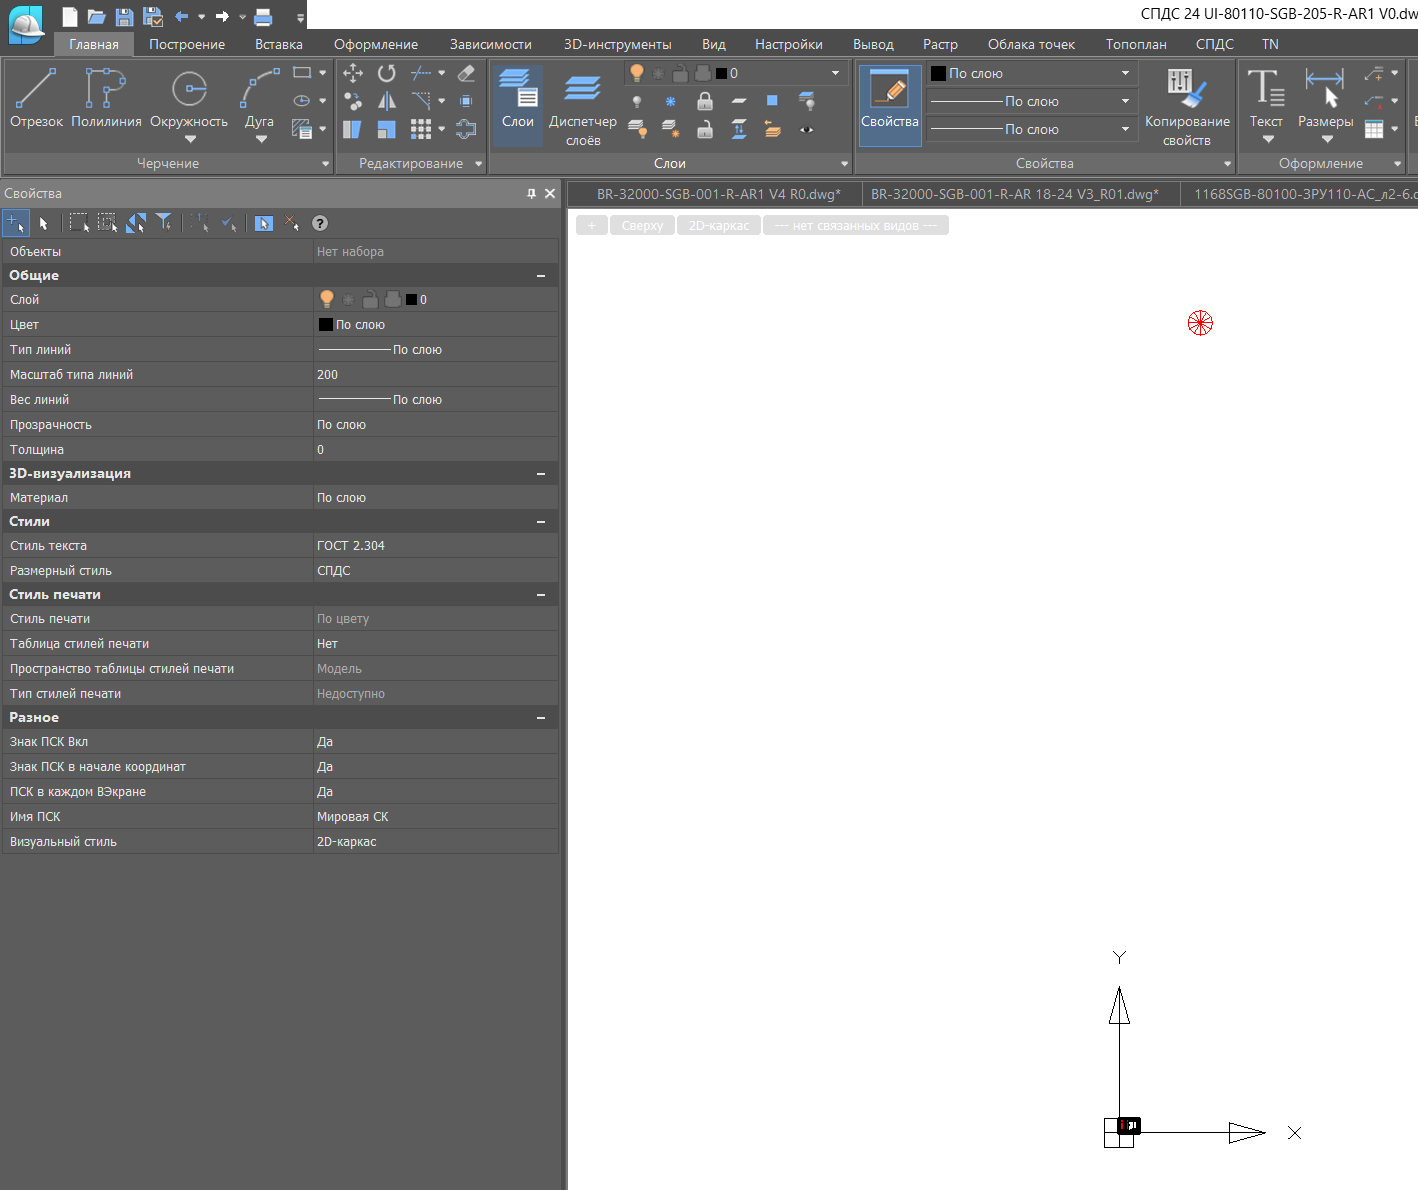The image size is (1418, 1190).
Task: Toggle layer lightbulb in Слой property row
Action: tap(326, 299)
